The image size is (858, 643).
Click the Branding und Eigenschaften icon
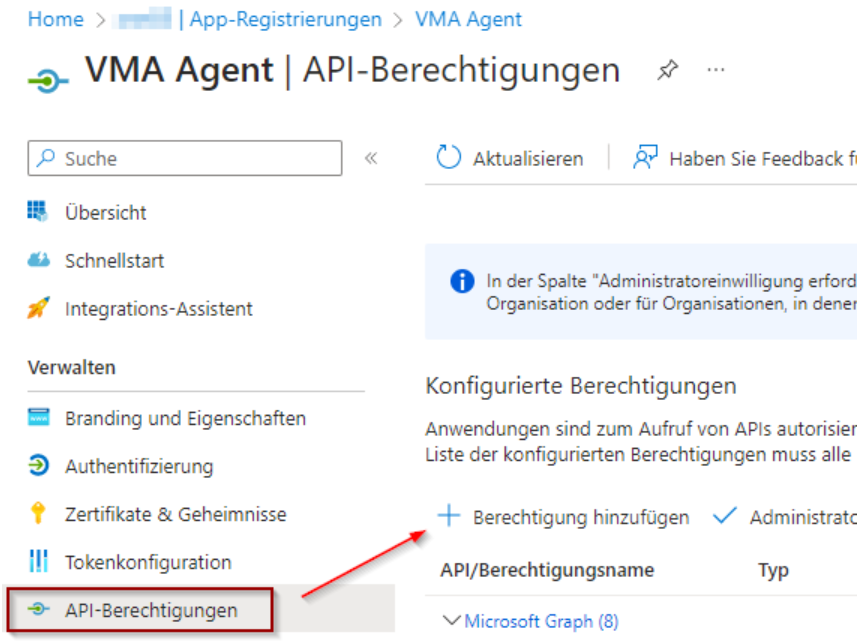[x=38, y=417]
